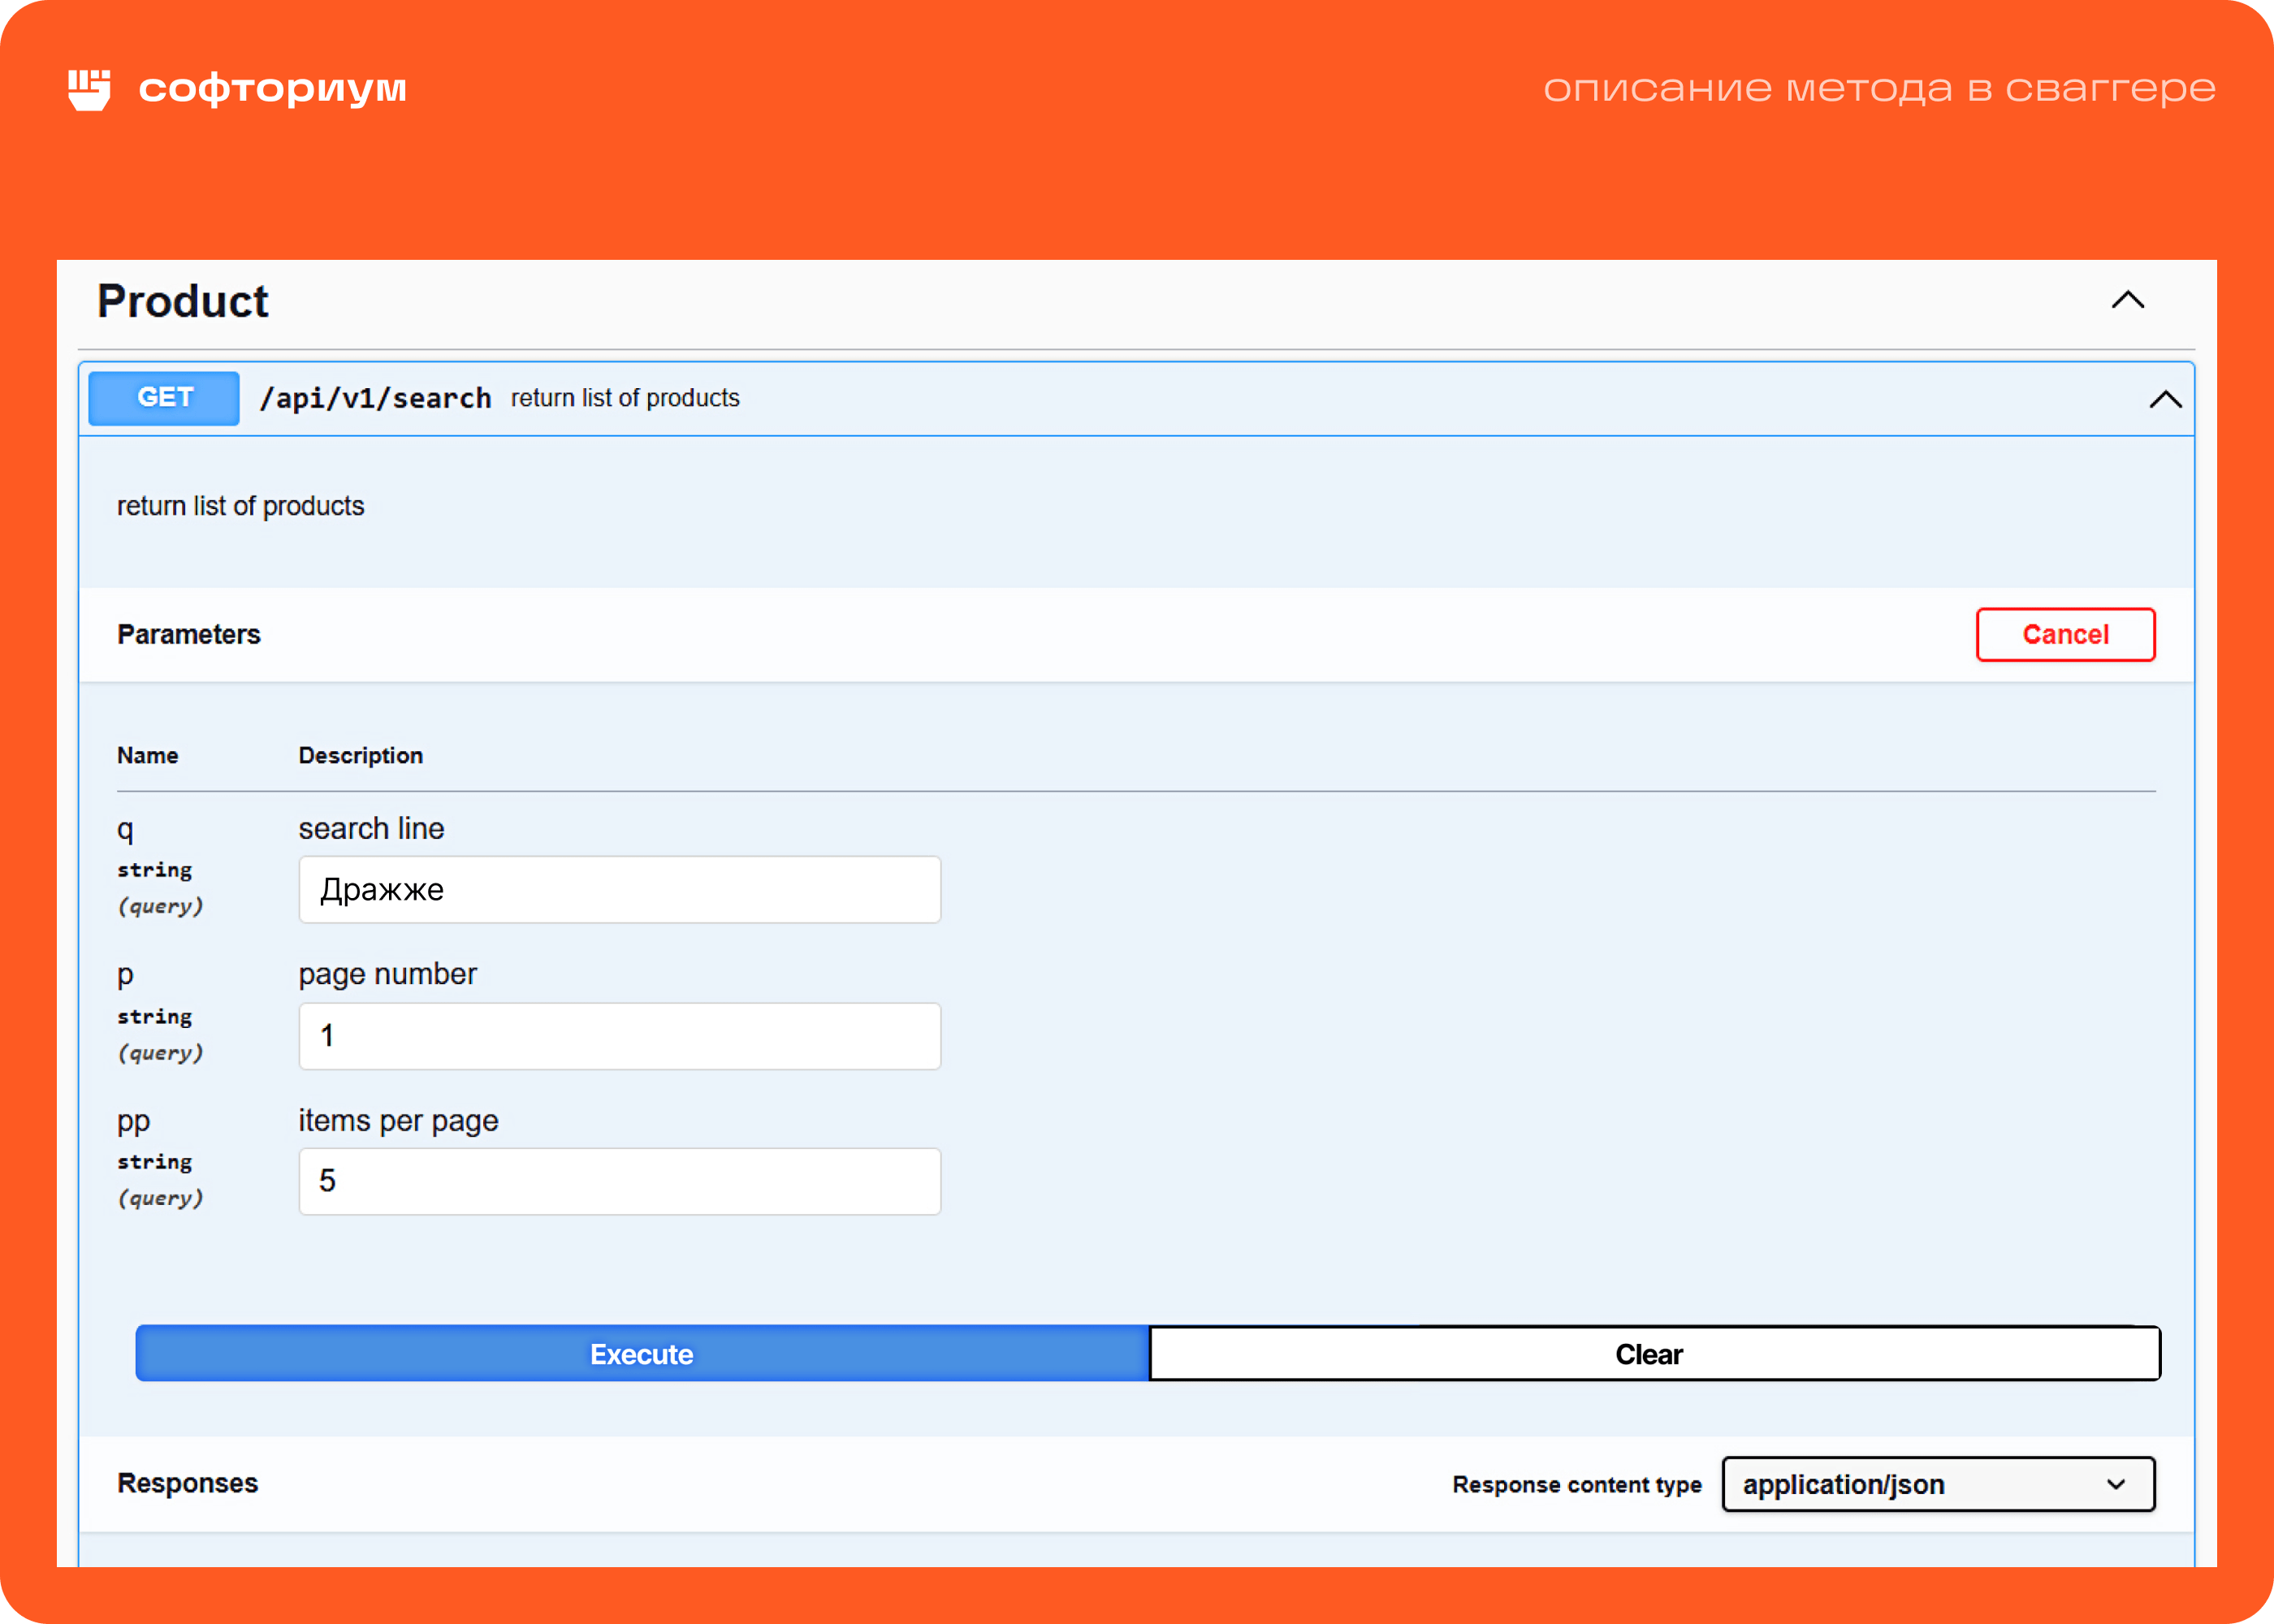Focus the page number input field

[x=619, y=1036]
